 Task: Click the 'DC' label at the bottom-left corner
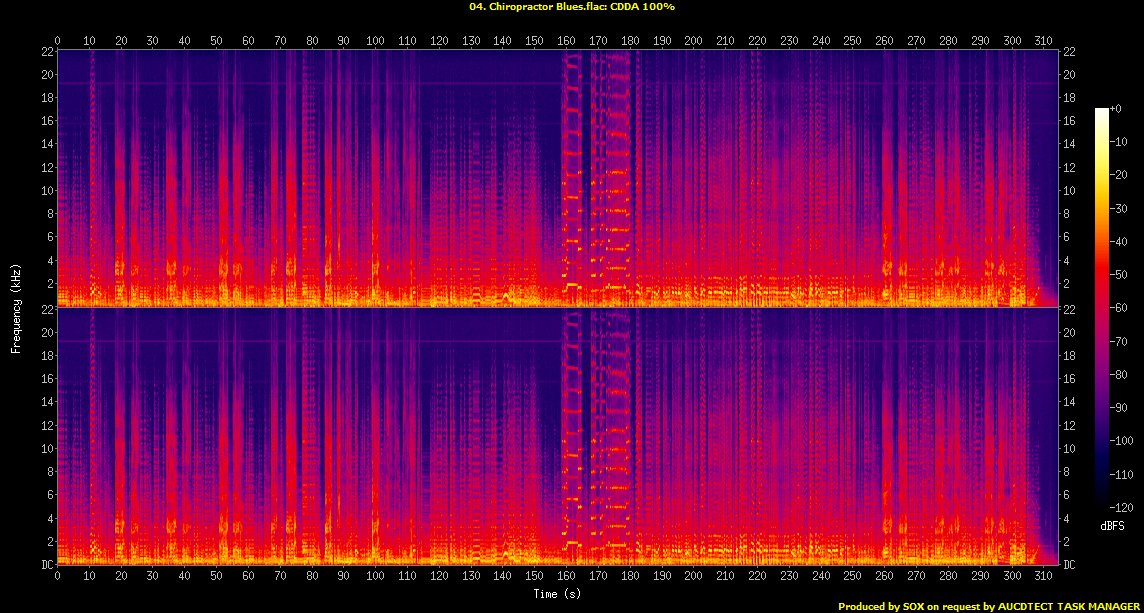coord(46,565)
